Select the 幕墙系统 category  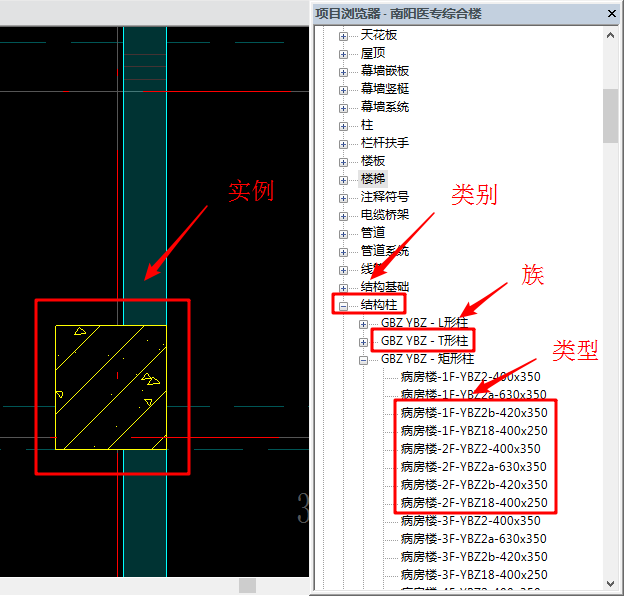coord(385,107)
